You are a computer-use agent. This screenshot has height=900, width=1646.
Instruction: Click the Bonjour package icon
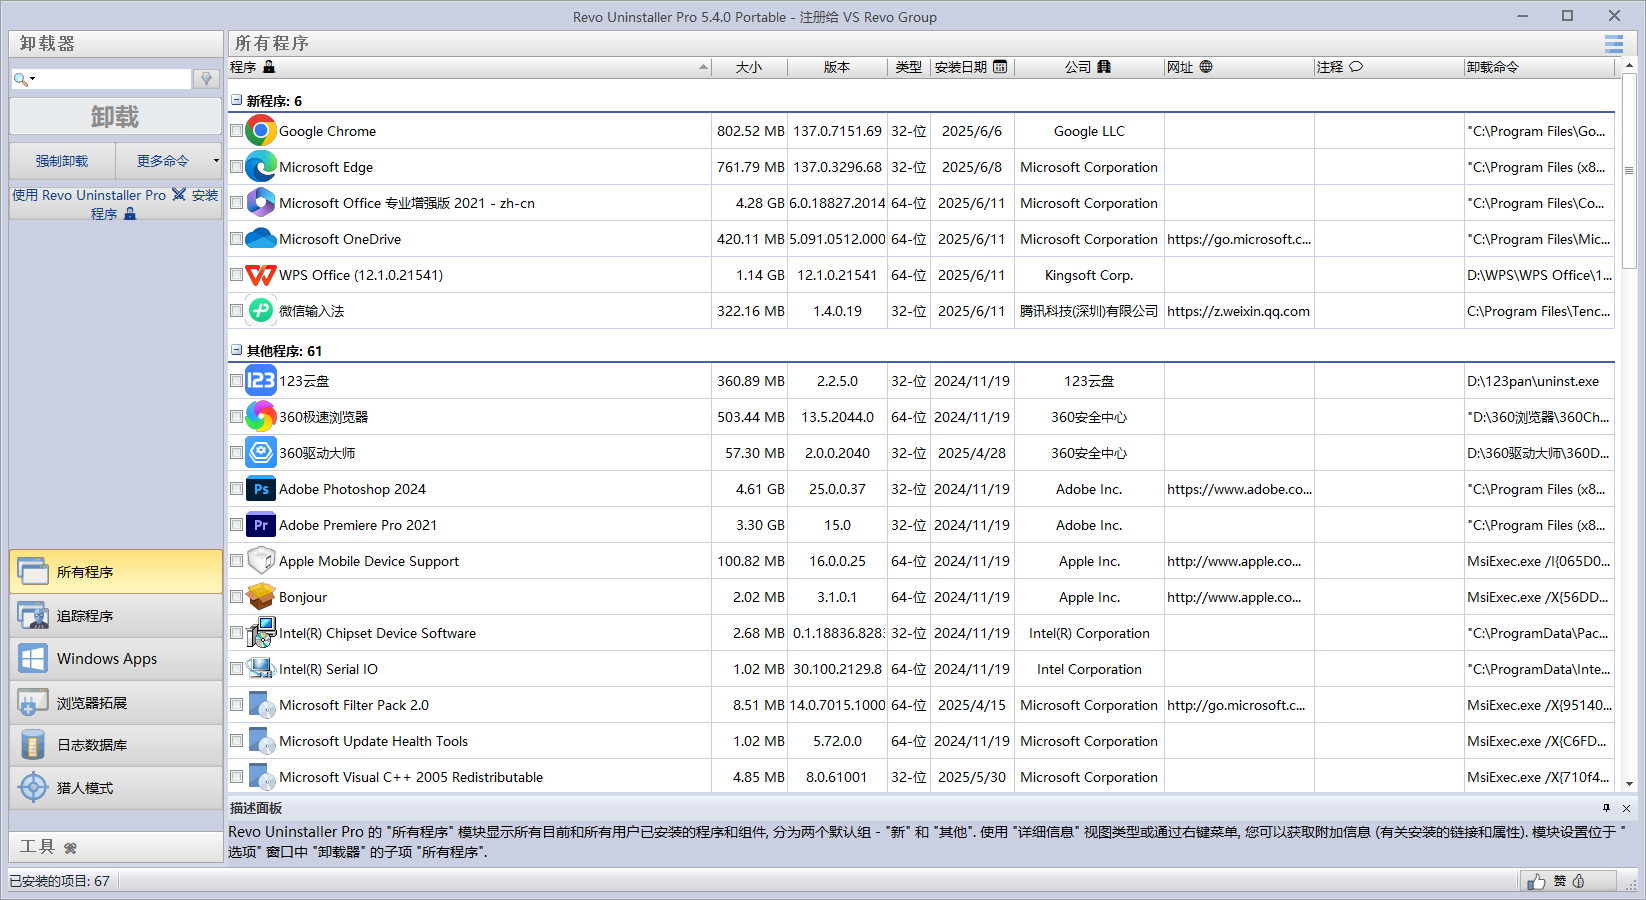tap(261, 597)
